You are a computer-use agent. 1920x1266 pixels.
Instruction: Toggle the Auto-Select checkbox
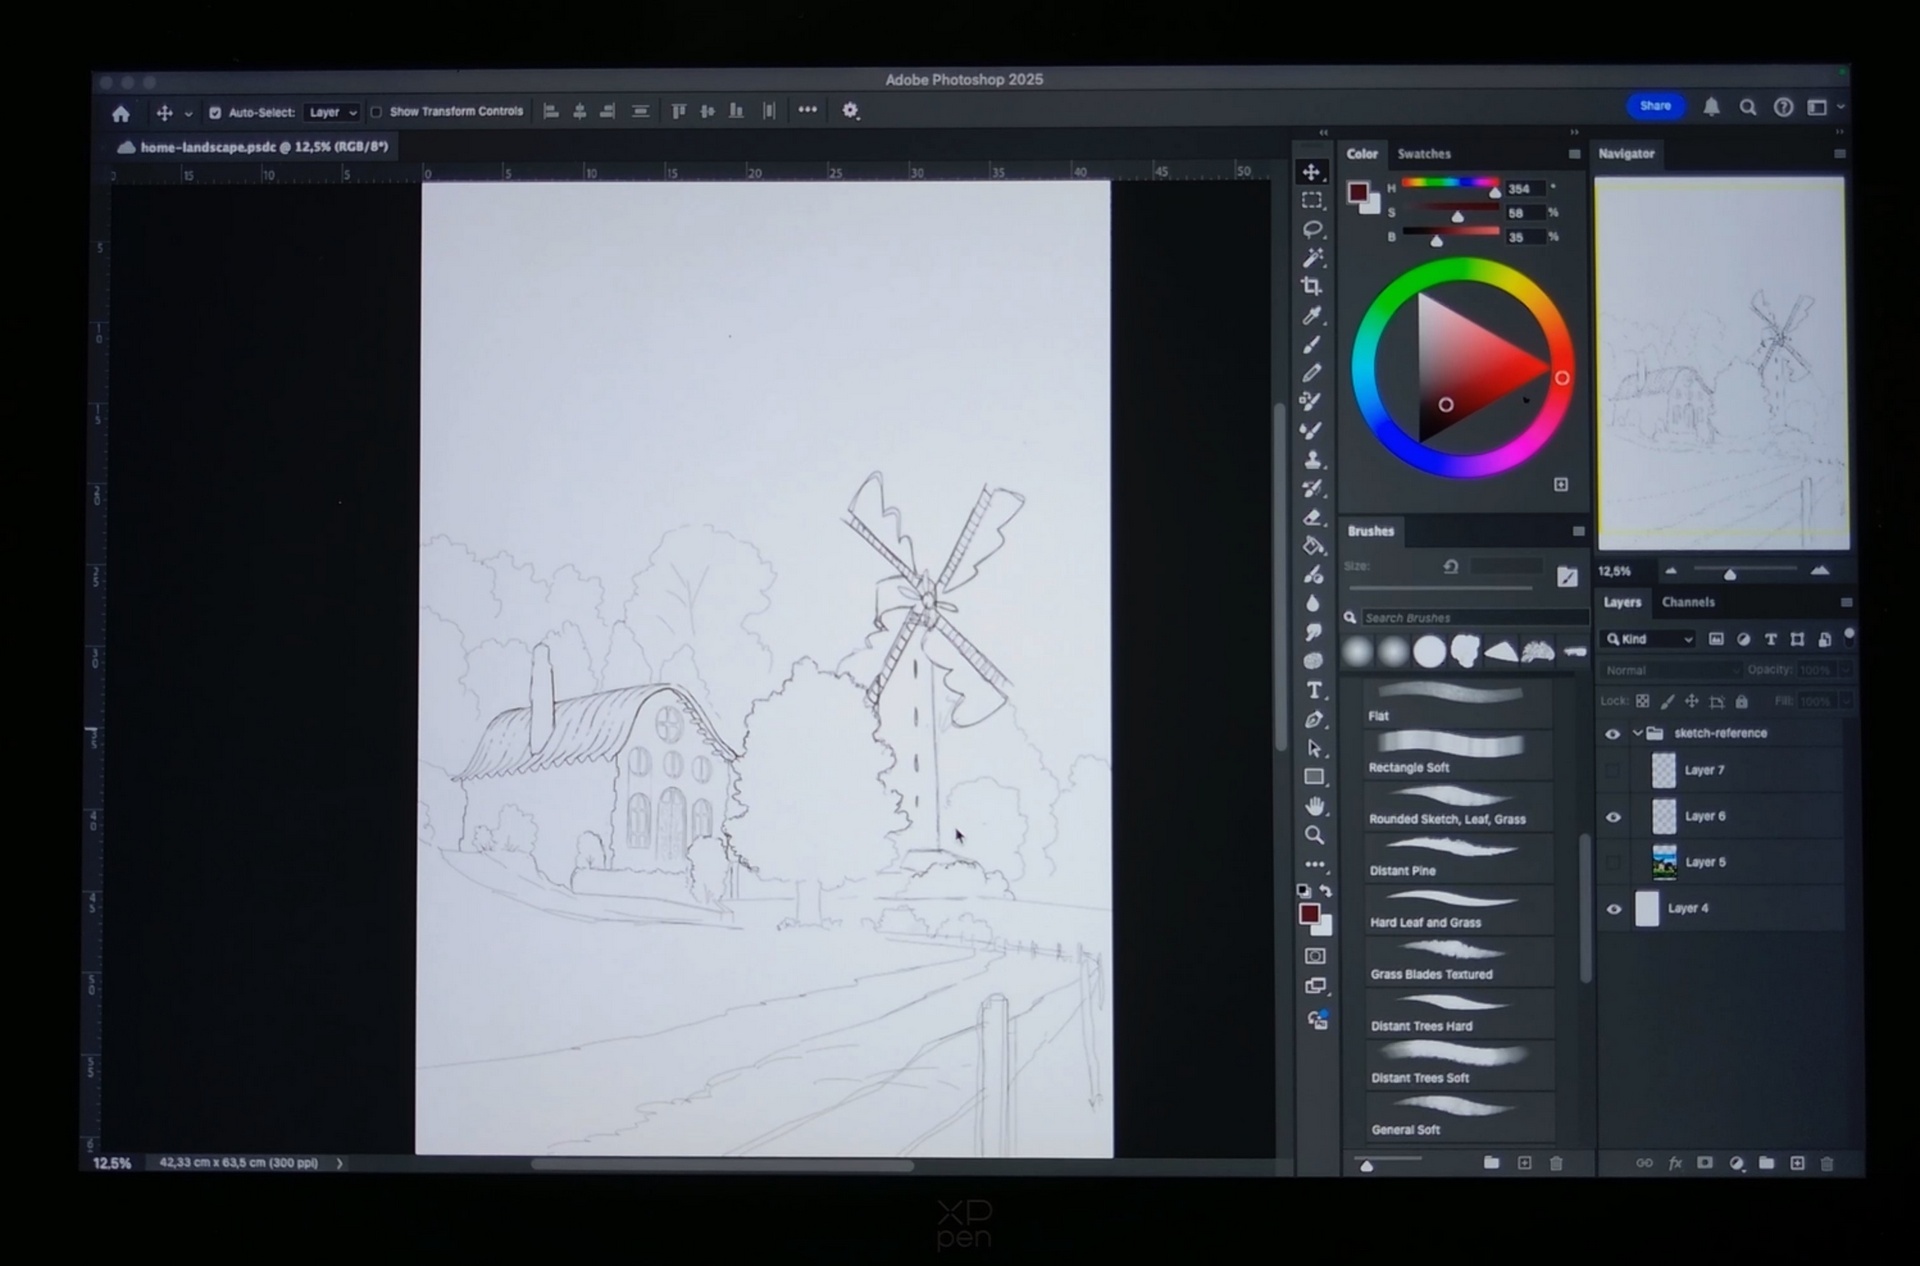(214, 113)
